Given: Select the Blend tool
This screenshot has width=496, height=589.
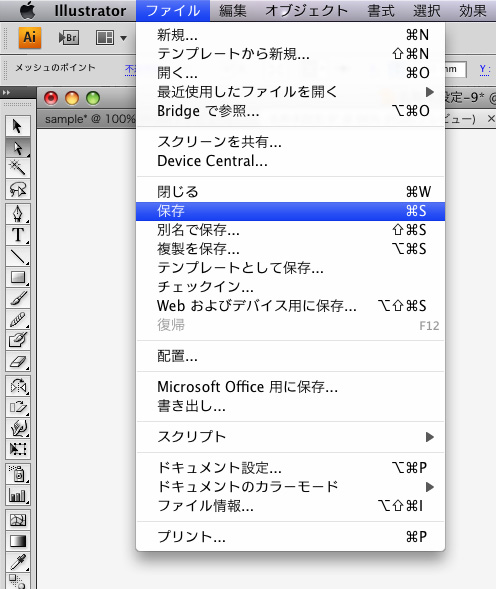Looking at the screenshot, I should [x=18, y=581].
